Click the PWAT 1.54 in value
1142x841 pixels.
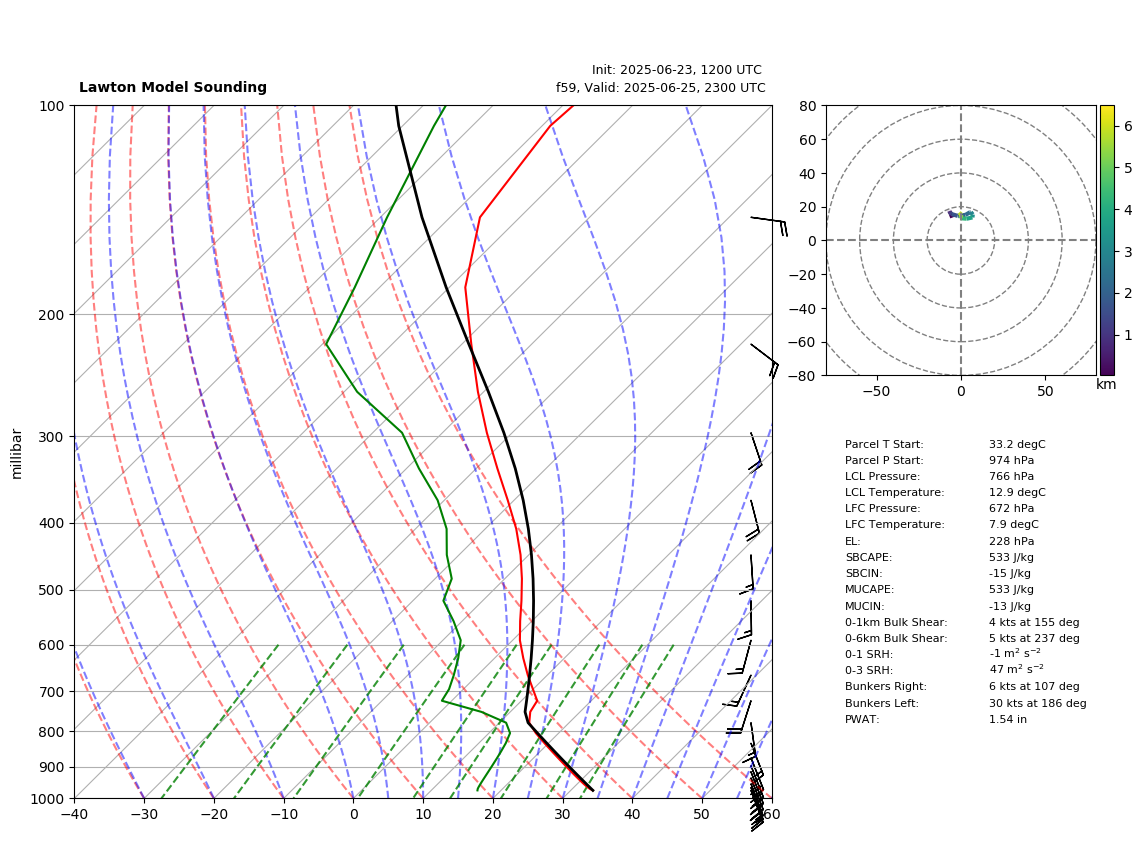1007,719
